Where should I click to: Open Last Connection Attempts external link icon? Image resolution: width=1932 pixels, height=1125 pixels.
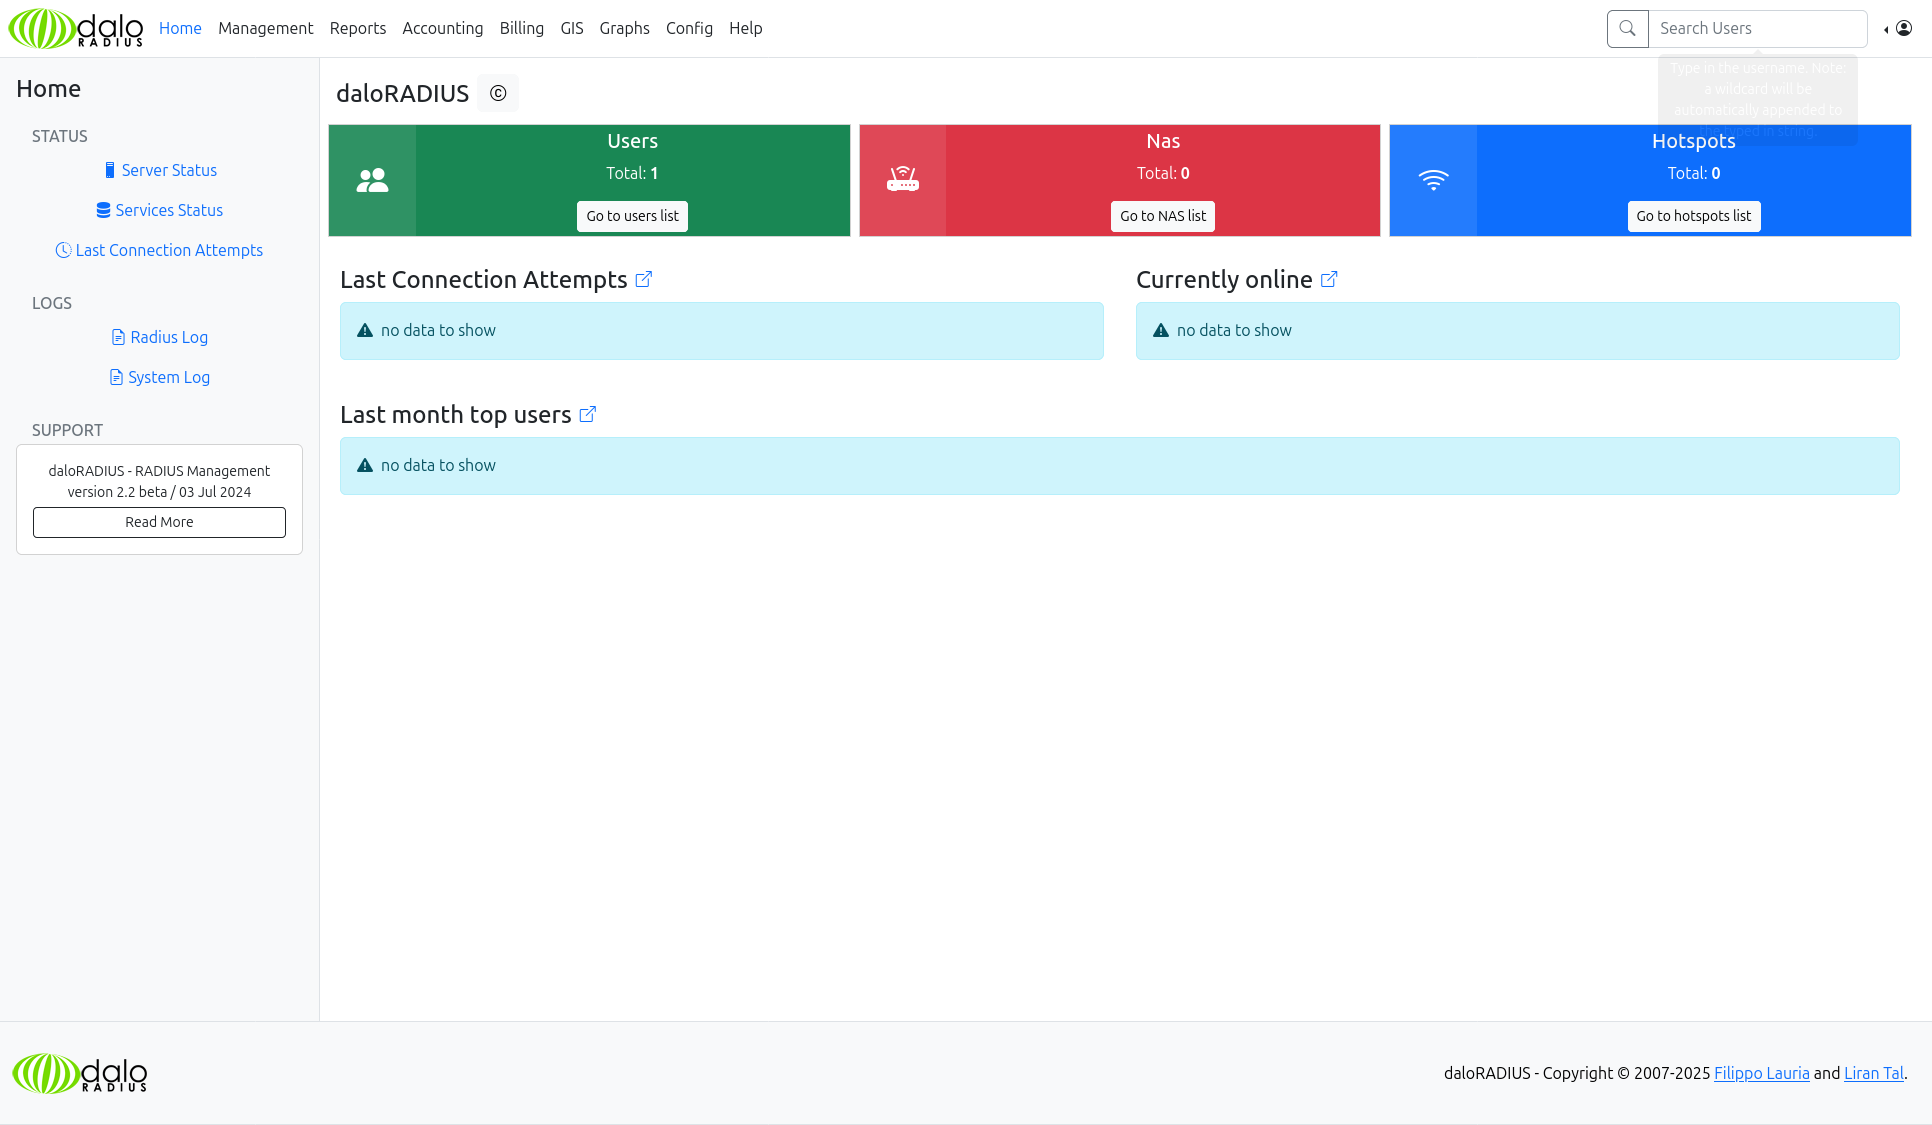(644, 280)
